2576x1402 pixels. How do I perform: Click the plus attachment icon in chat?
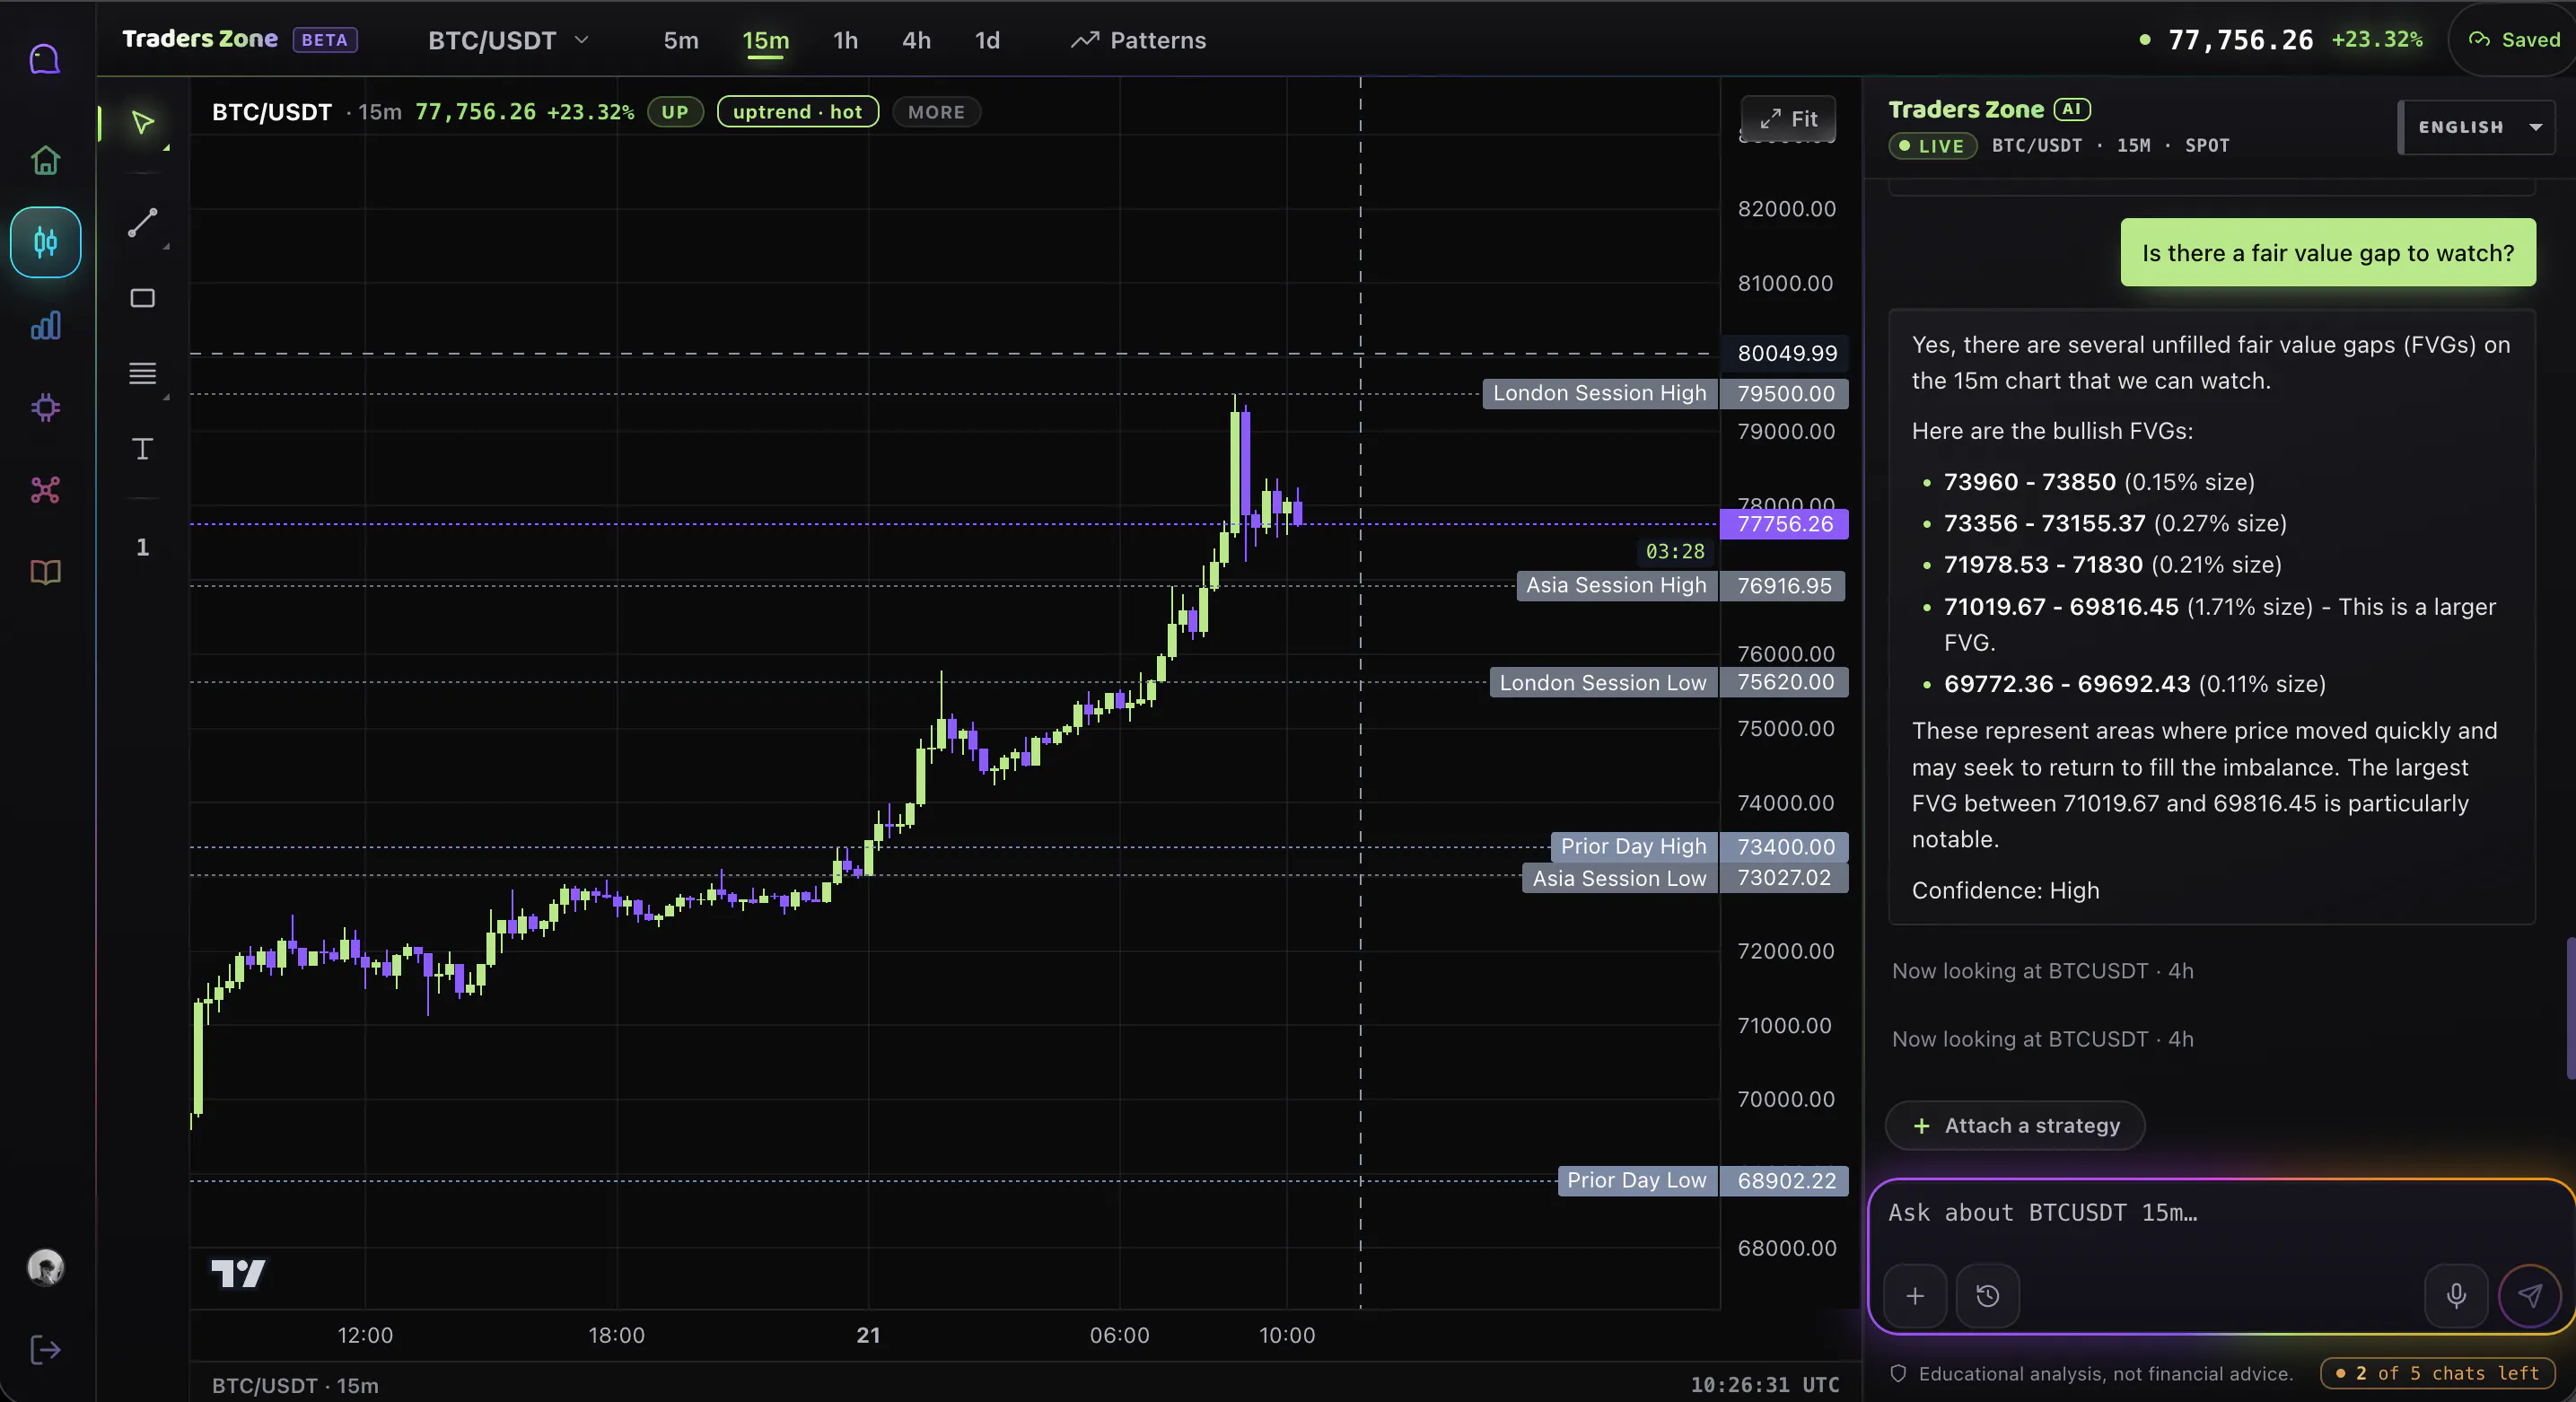(1915, 1296)
